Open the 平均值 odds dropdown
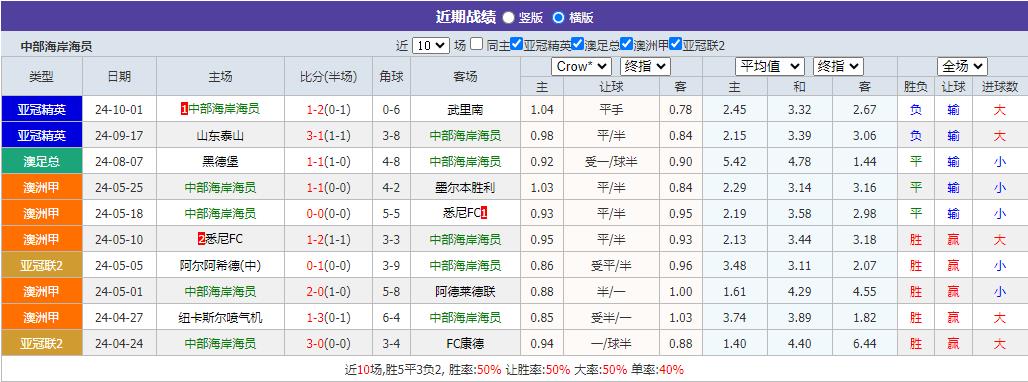 tap(770, 66)
